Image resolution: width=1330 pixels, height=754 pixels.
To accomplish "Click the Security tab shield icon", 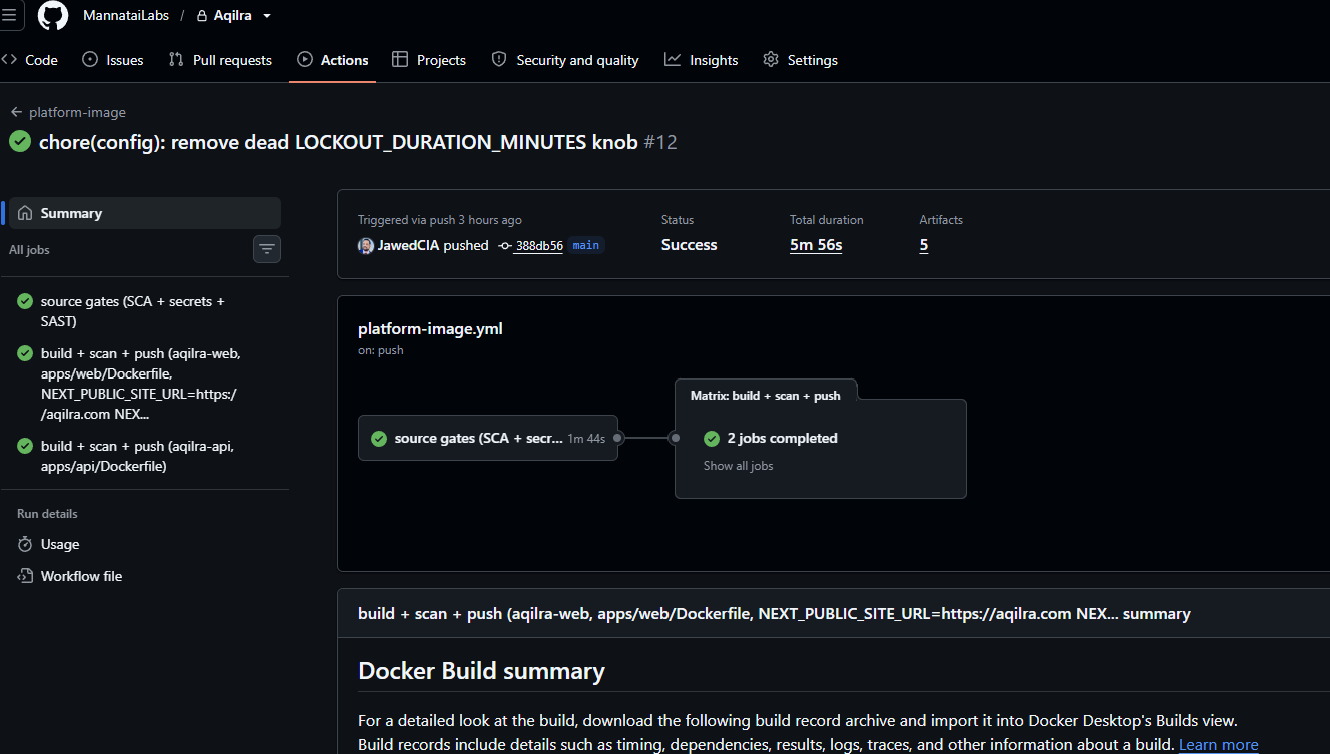I will coord(499,60).
